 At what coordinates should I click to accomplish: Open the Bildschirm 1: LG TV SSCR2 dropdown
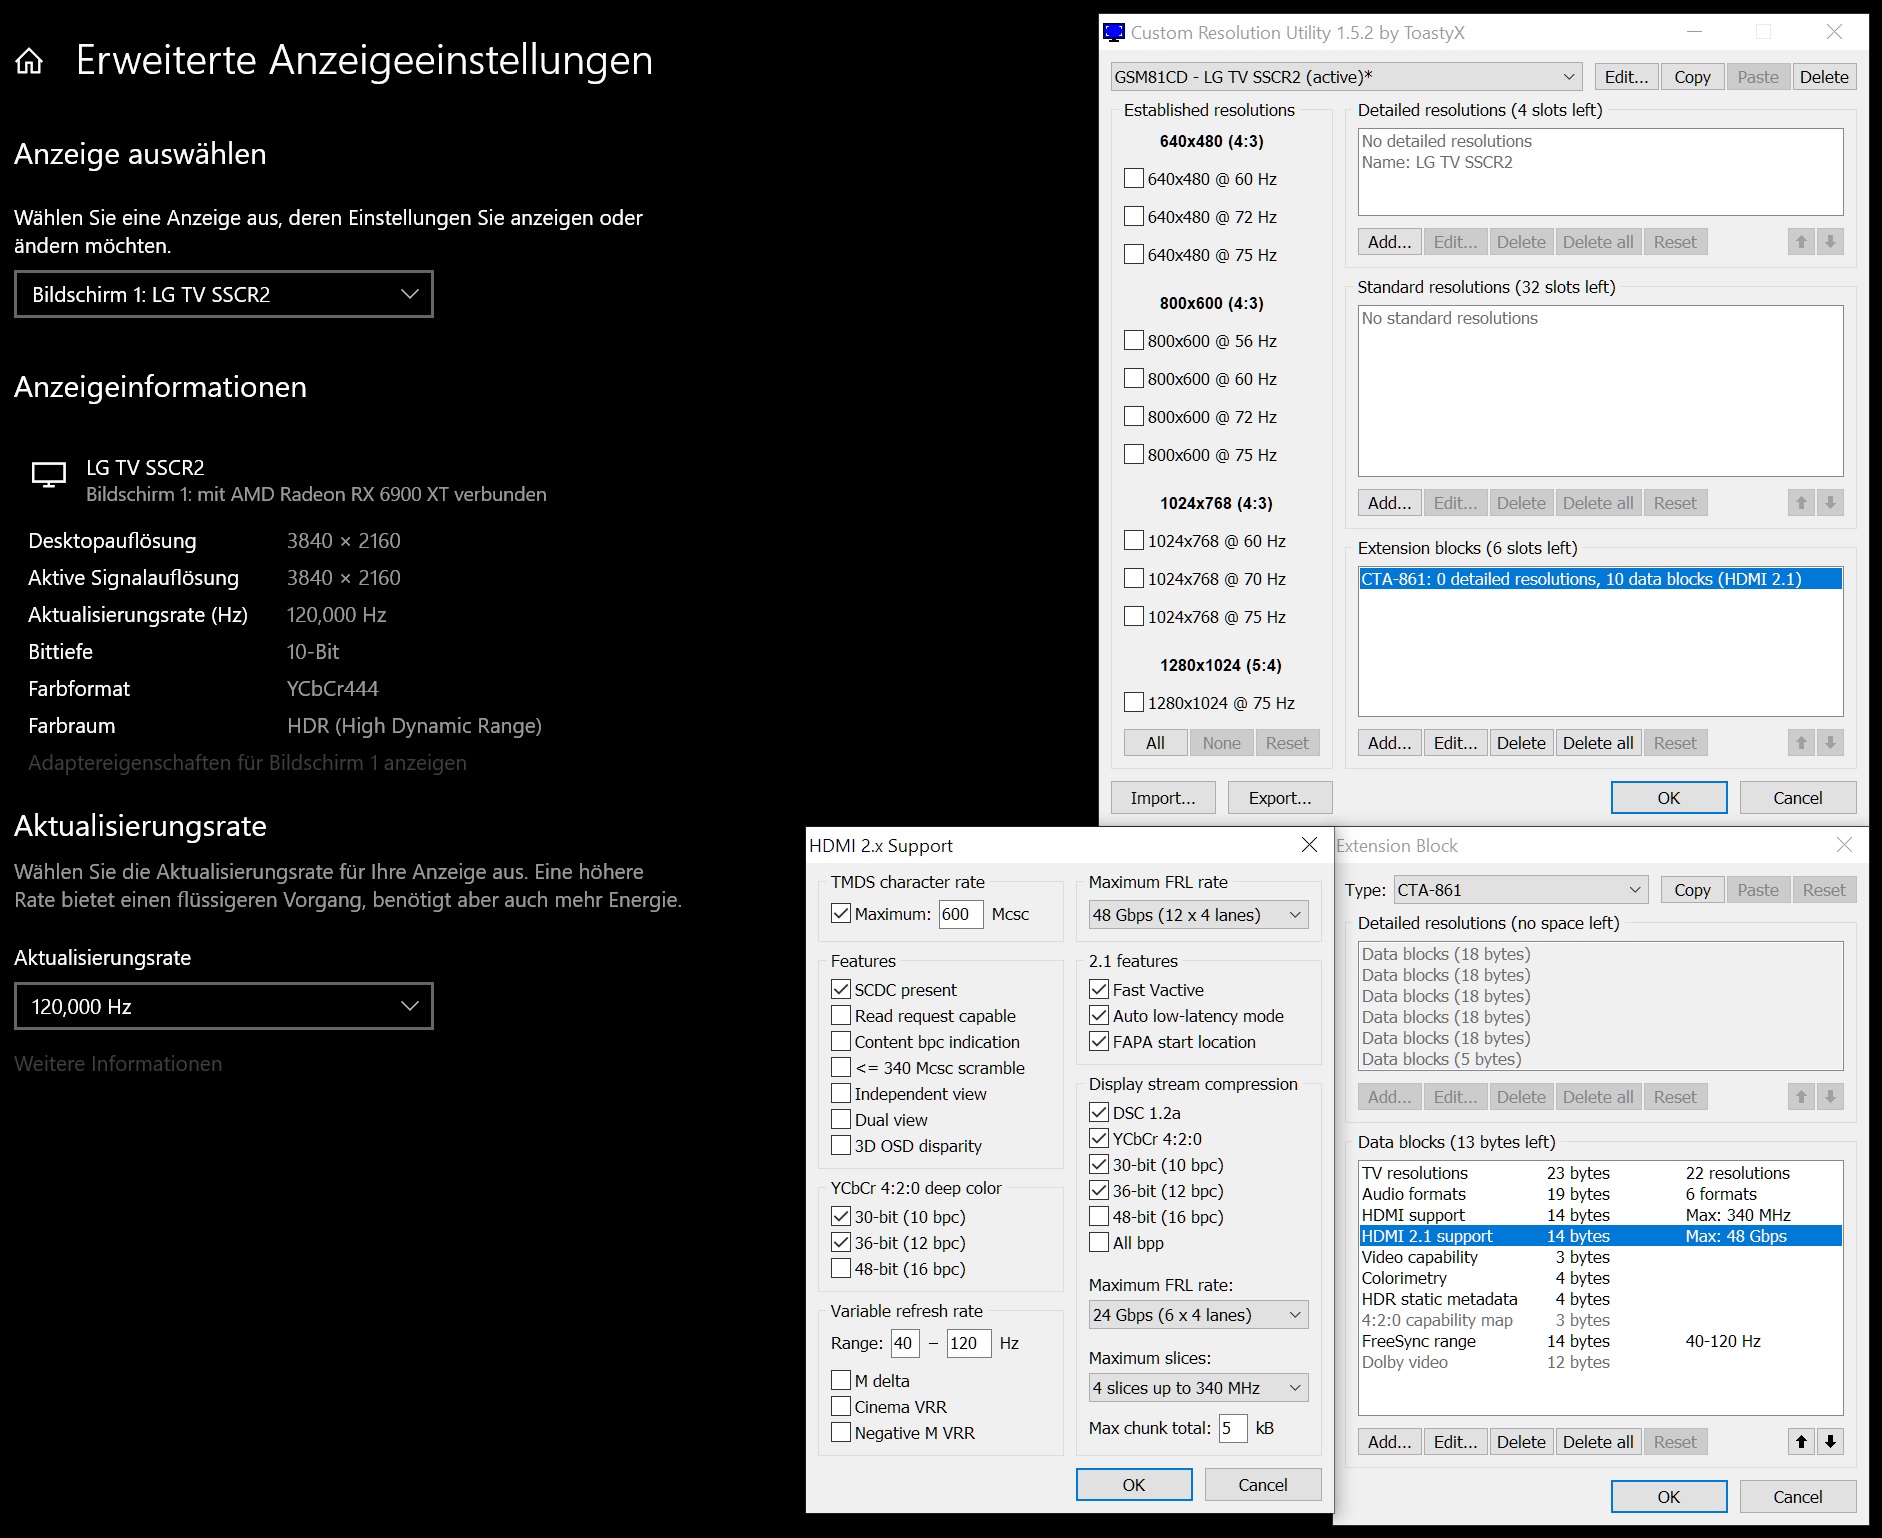point(224,294)
